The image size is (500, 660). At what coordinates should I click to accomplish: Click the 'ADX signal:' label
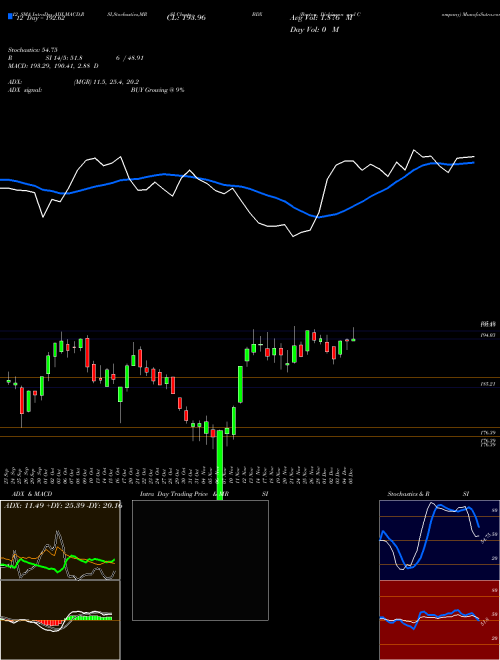pyautogui.click(x=25, y=90)
